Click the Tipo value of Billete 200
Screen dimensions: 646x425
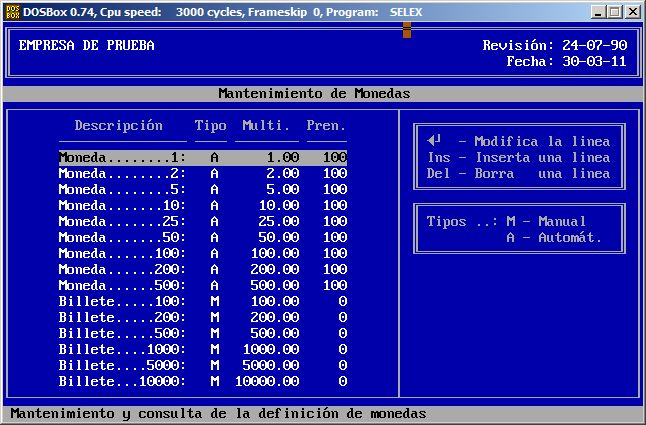[214, 318]
